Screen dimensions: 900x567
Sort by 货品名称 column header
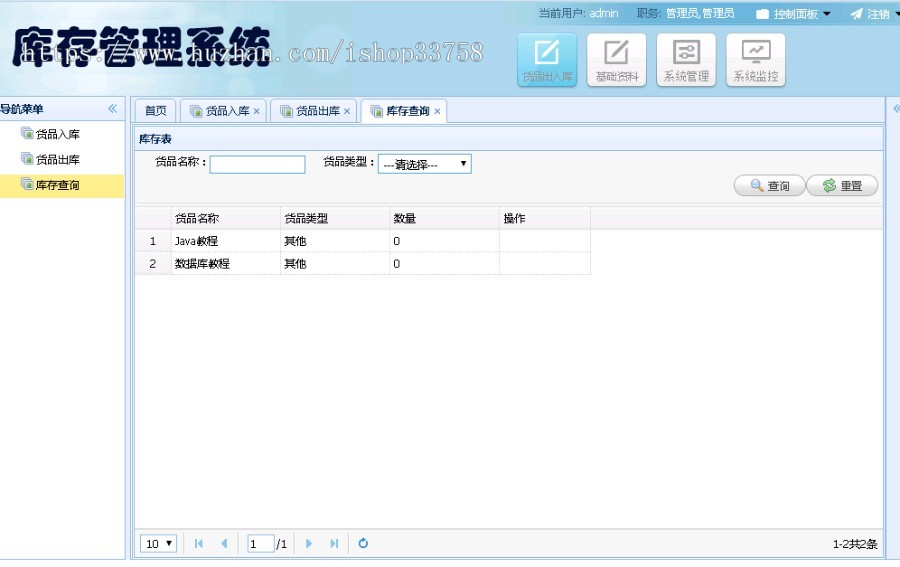pos(226,218)
